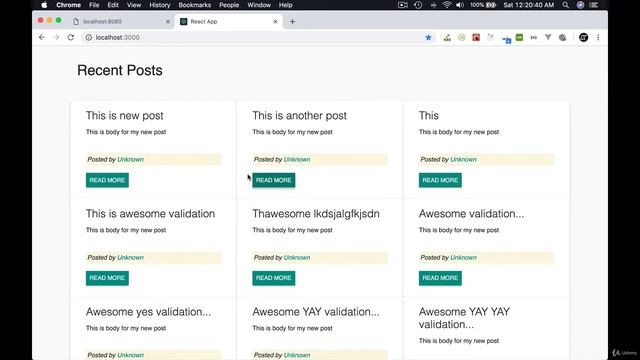640x360 pixels.
Task: Open the Chrome application menu
Action: [68, 5]
